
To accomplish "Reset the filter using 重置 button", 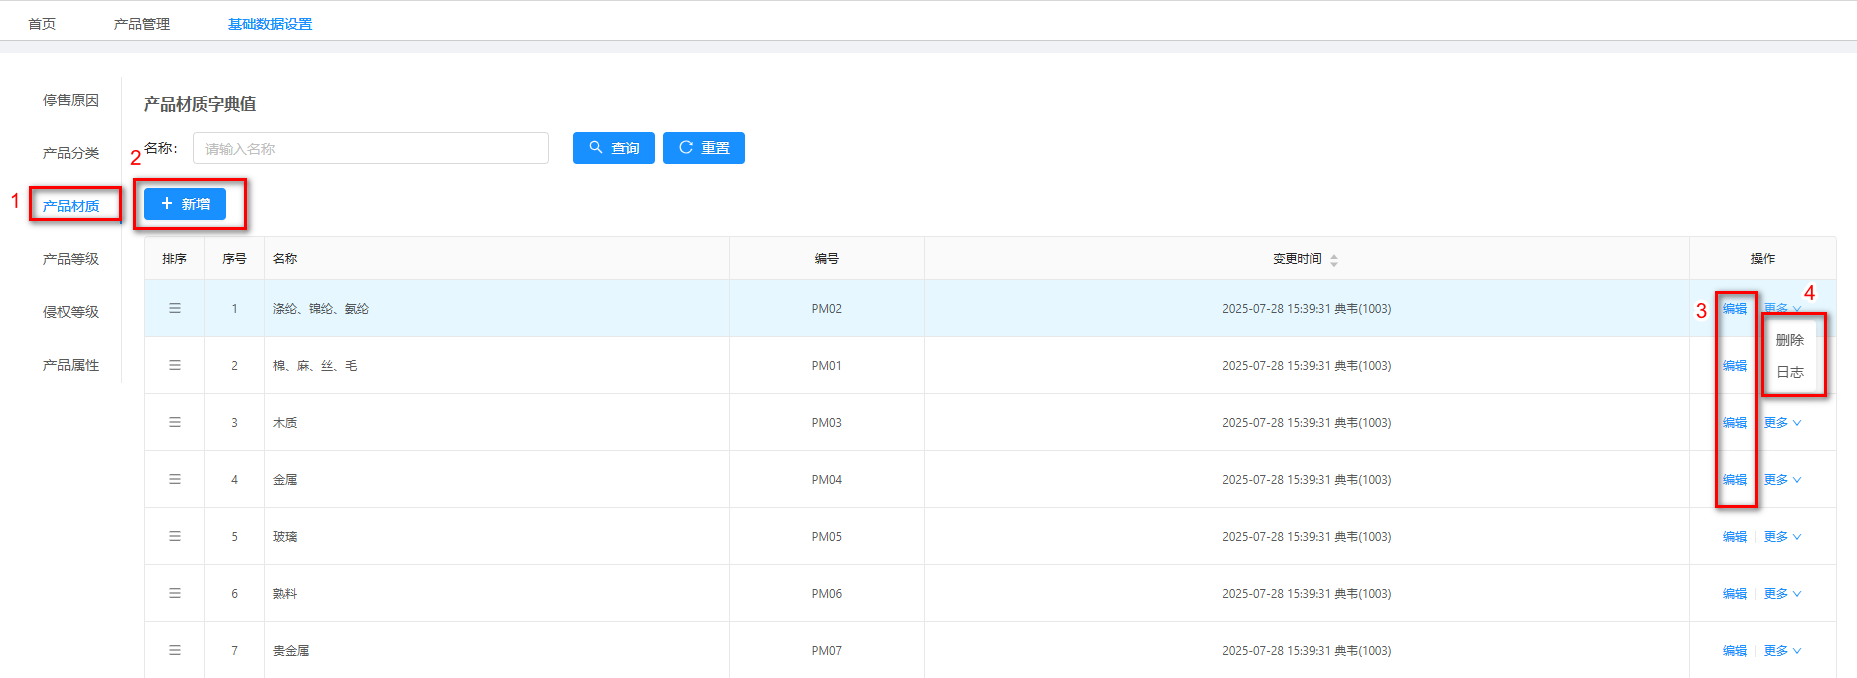I will click(x=703, y=148).
